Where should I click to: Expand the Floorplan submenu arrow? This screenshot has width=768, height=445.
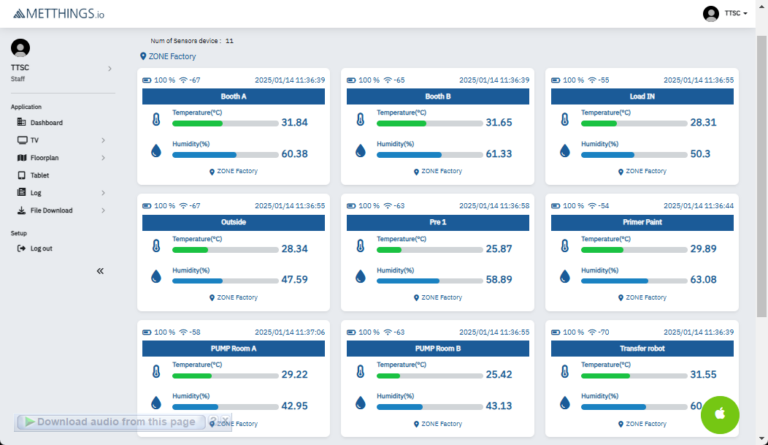point(103,158)
